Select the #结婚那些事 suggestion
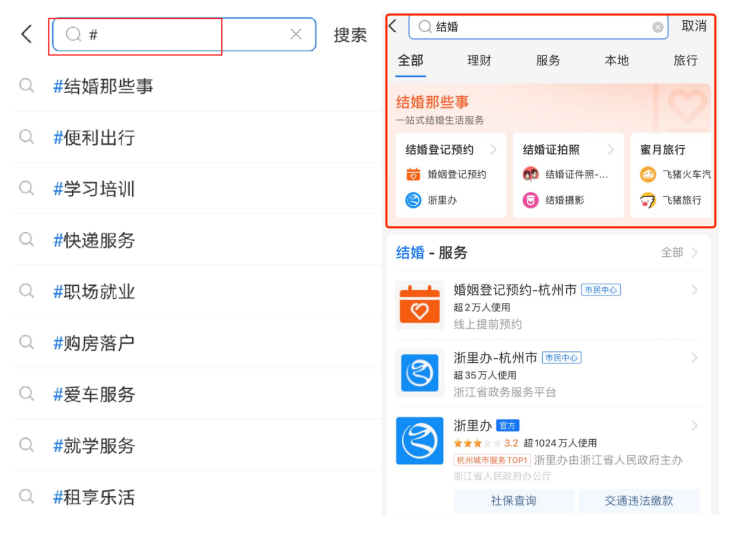 (x=103, y=86)
